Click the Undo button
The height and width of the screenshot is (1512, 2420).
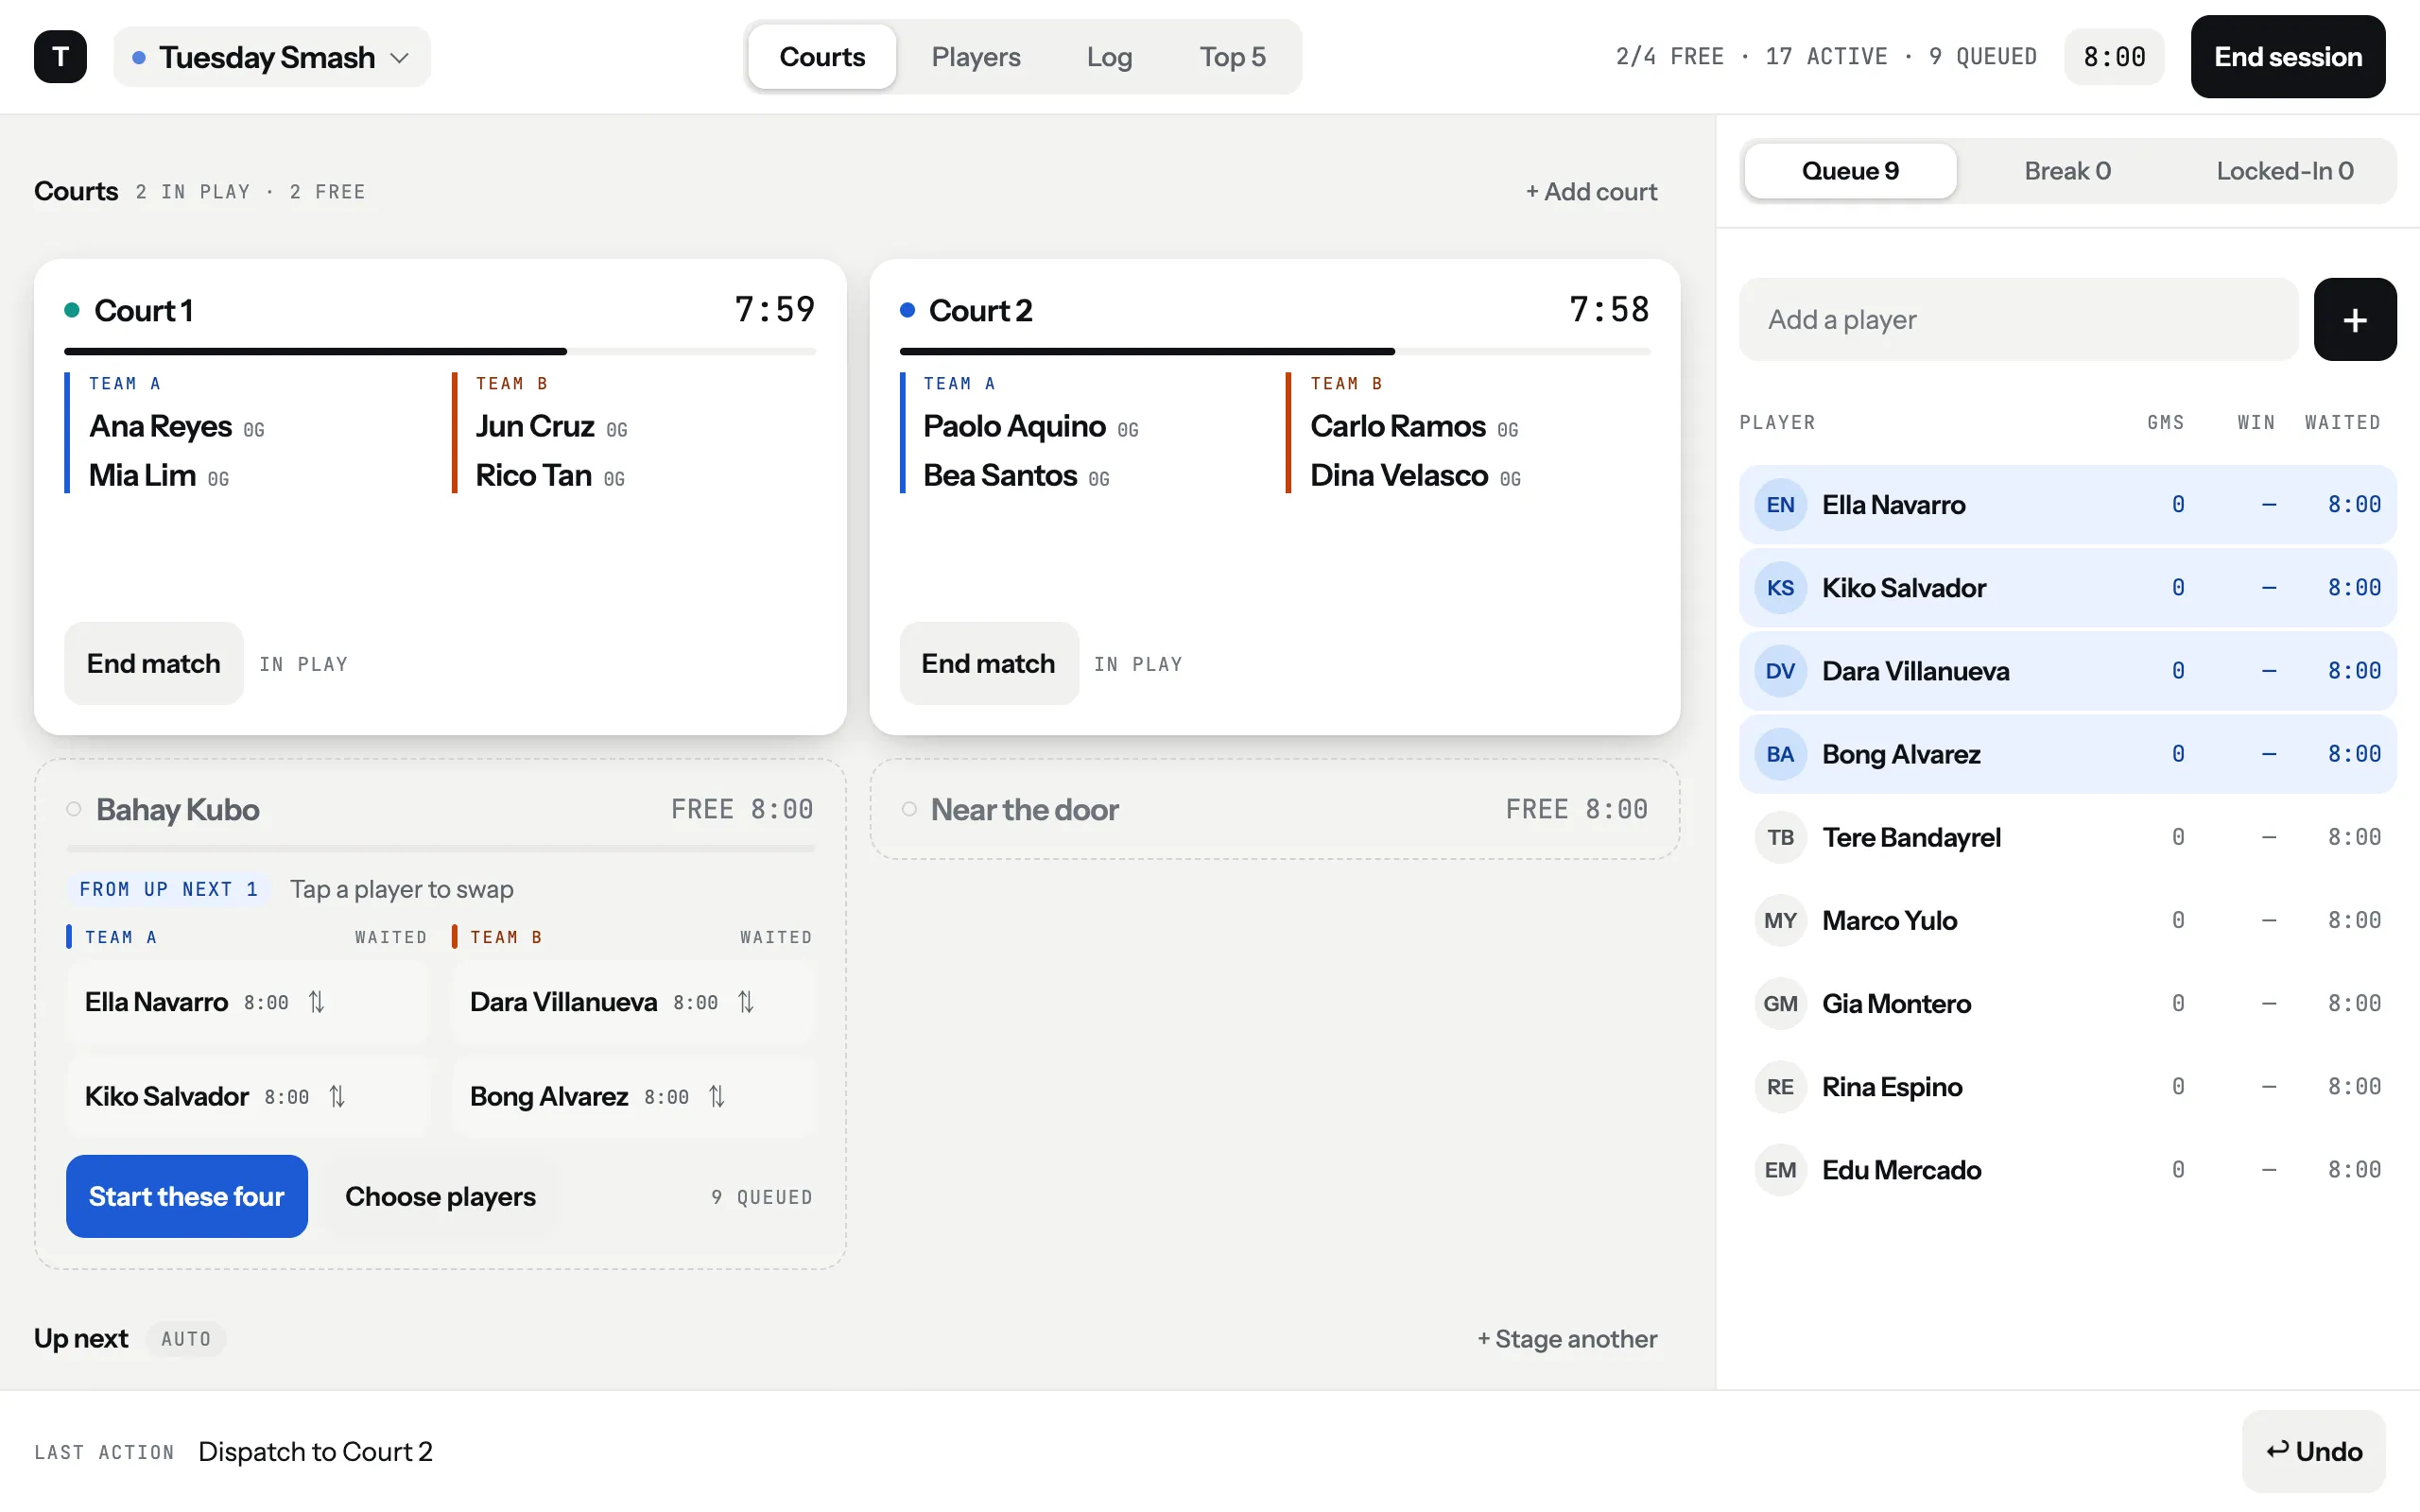(x=2313, y=1452)
